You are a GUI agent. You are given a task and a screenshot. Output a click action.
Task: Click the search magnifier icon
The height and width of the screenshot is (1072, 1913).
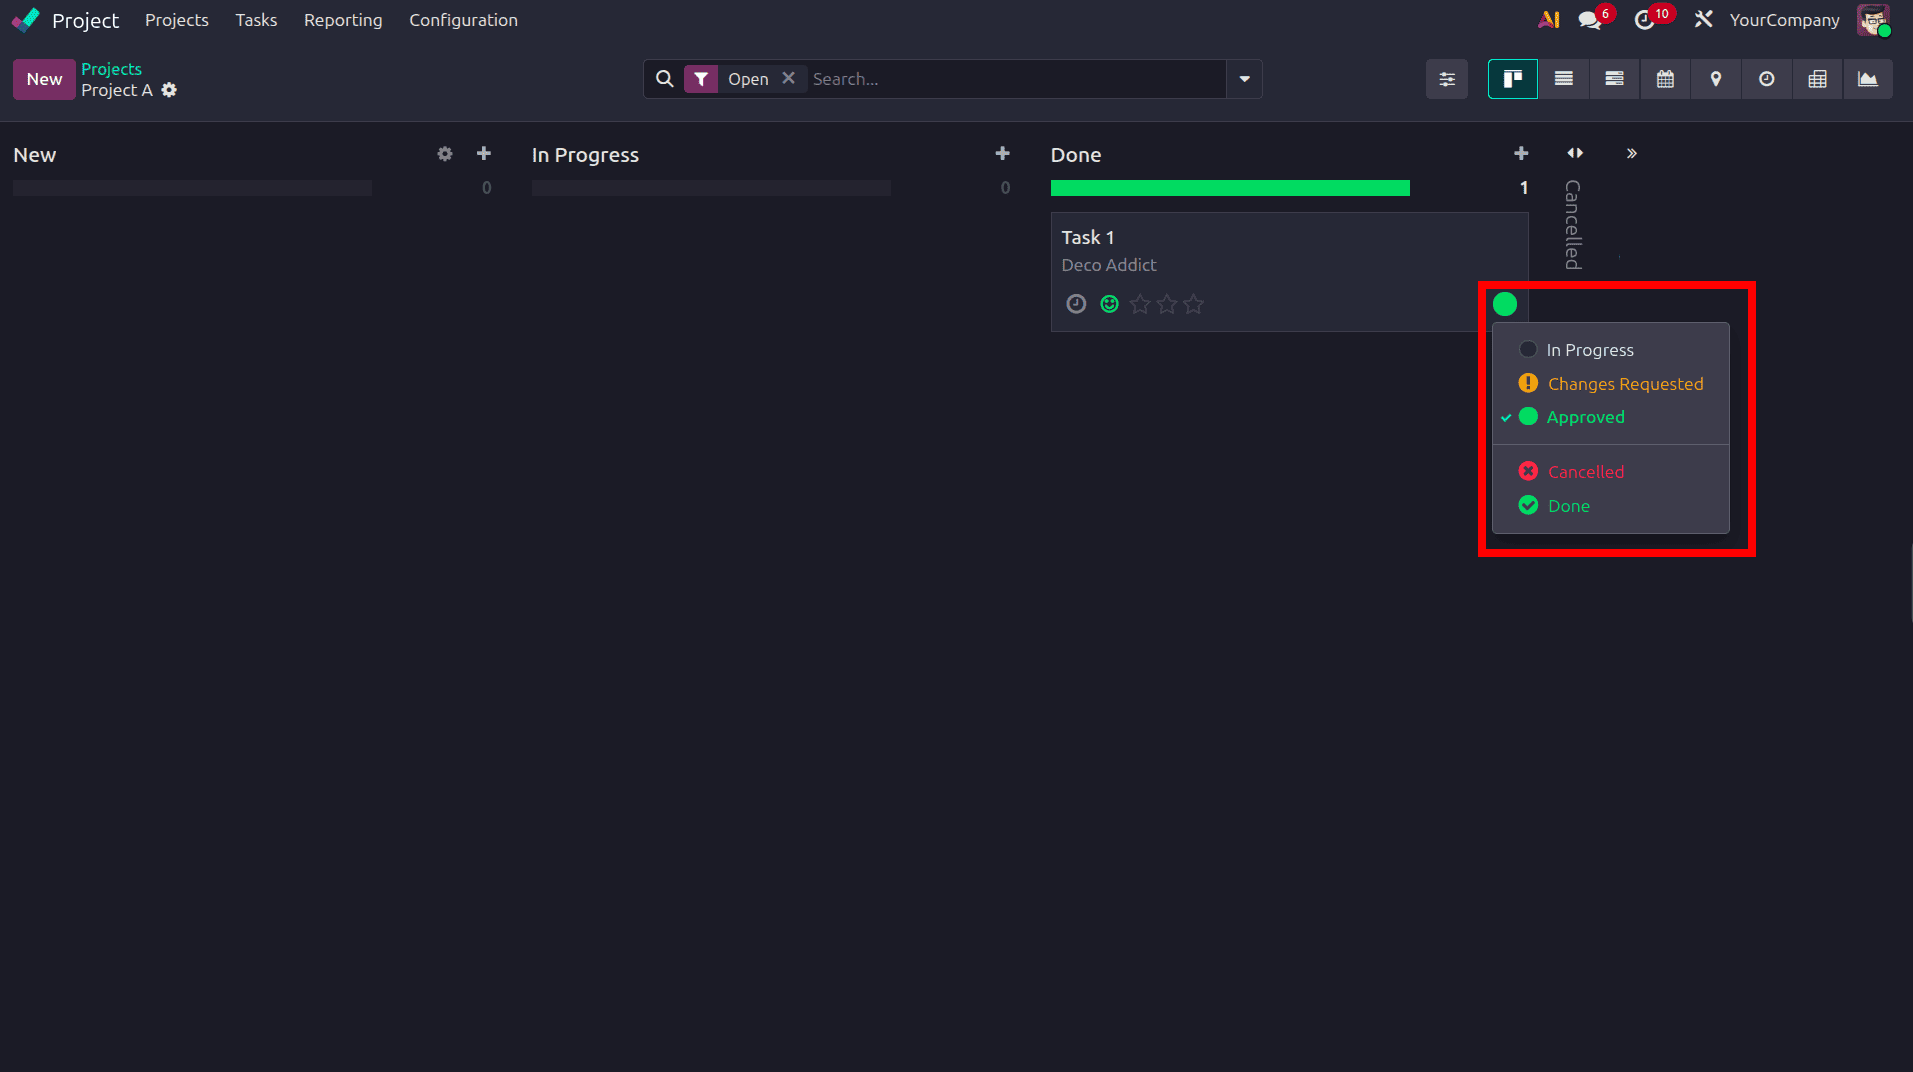pyautogui.click(x=665, y=79)
